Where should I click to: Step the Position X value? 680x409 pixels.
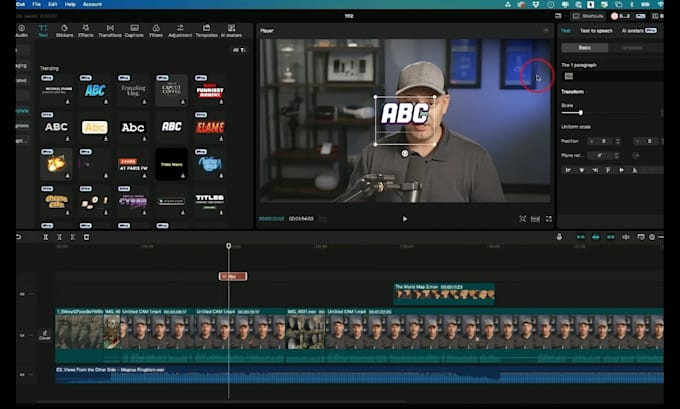pos(618,141)
